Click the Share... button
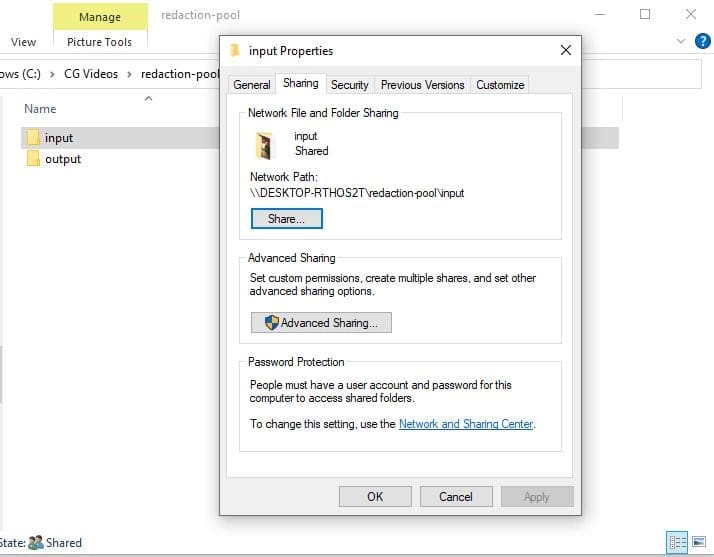This screenshot has width=714, height=557. coord(286,219)
